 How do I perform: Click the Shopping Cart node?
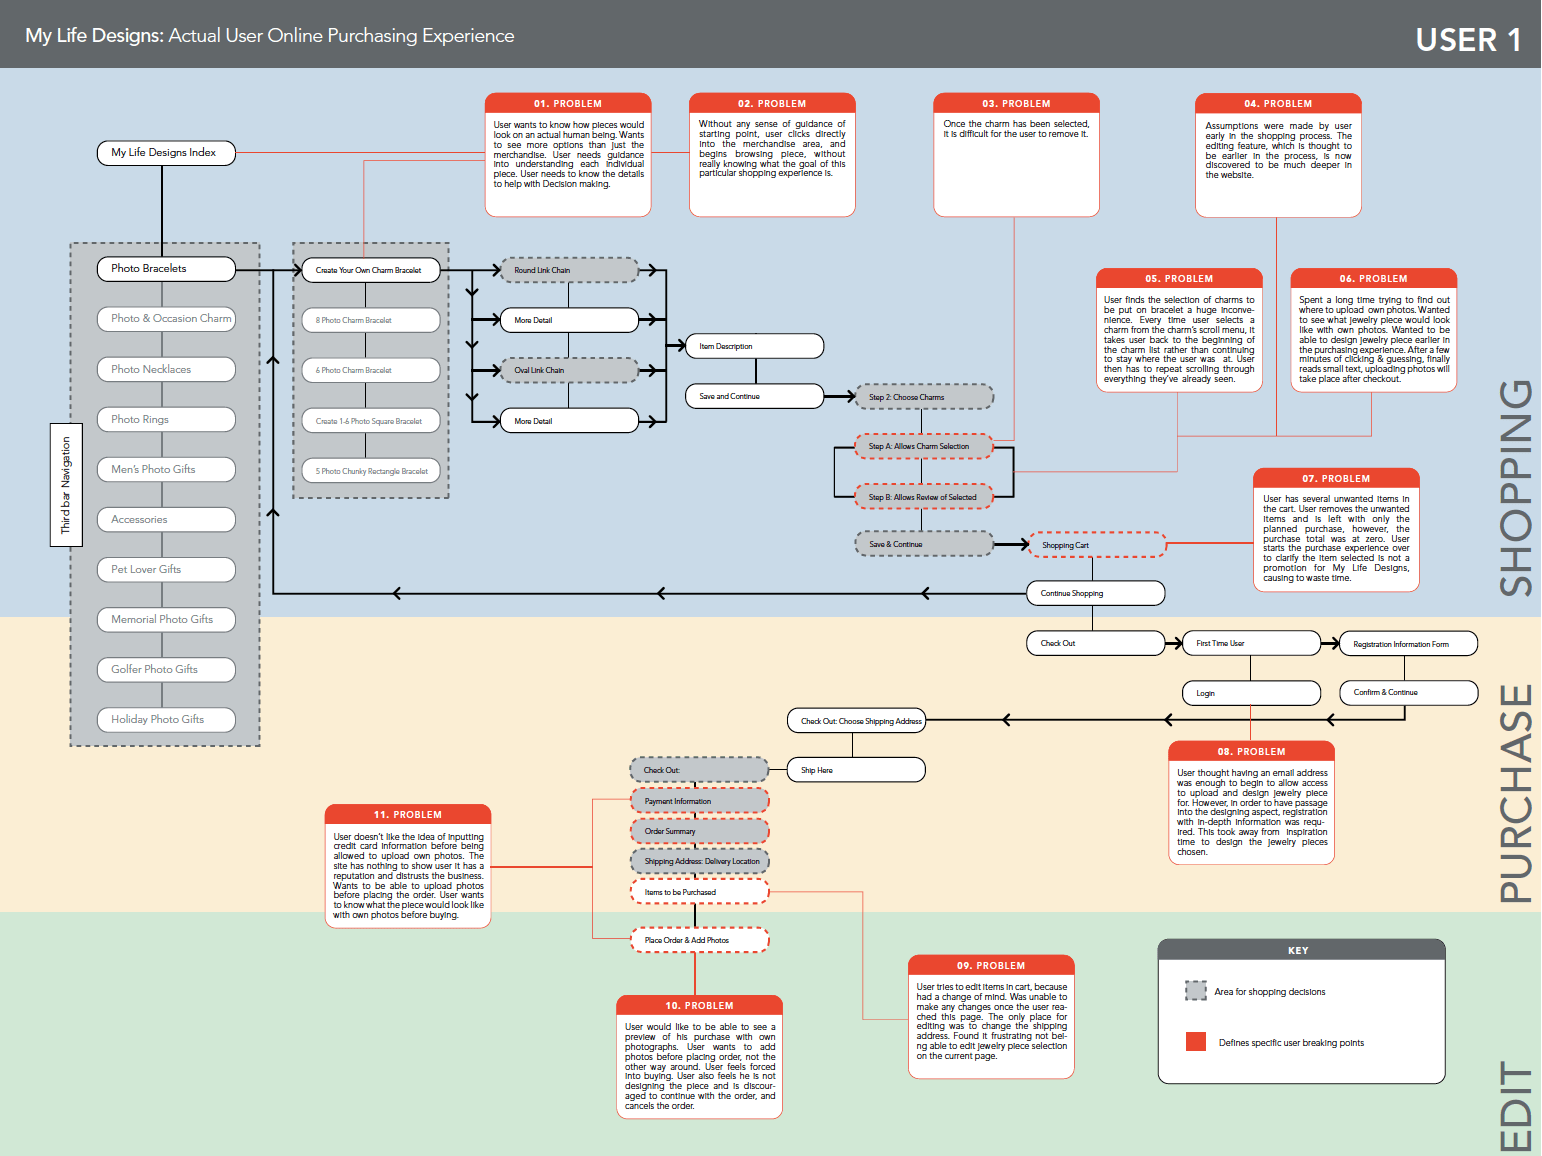click(x=1097, y=545)
